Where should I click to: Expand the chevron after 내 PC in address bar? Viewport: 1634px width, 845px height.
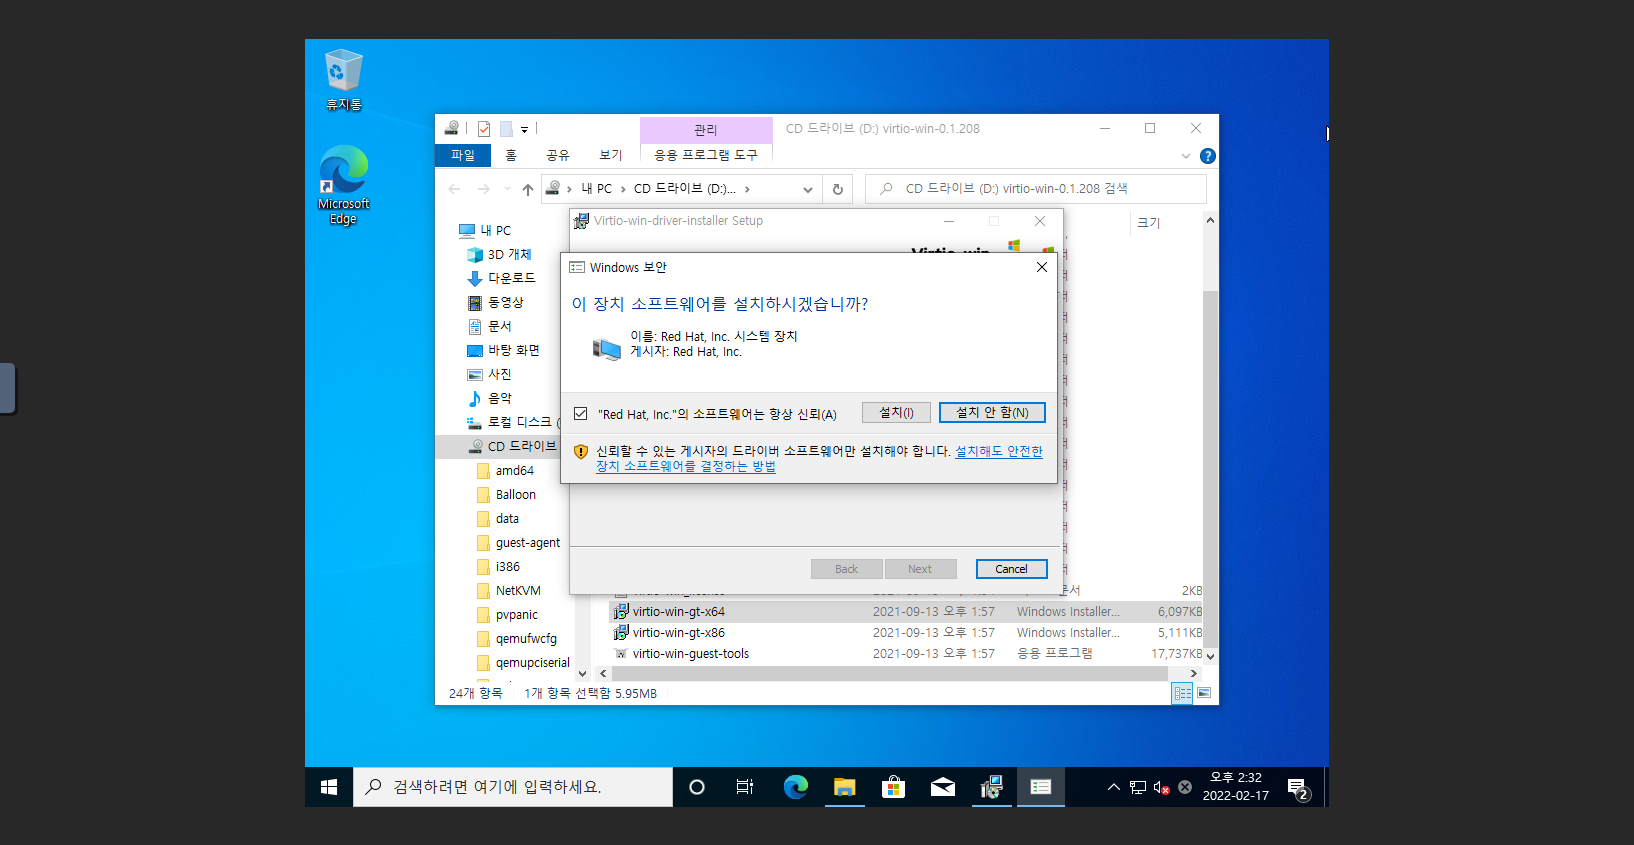623,189
